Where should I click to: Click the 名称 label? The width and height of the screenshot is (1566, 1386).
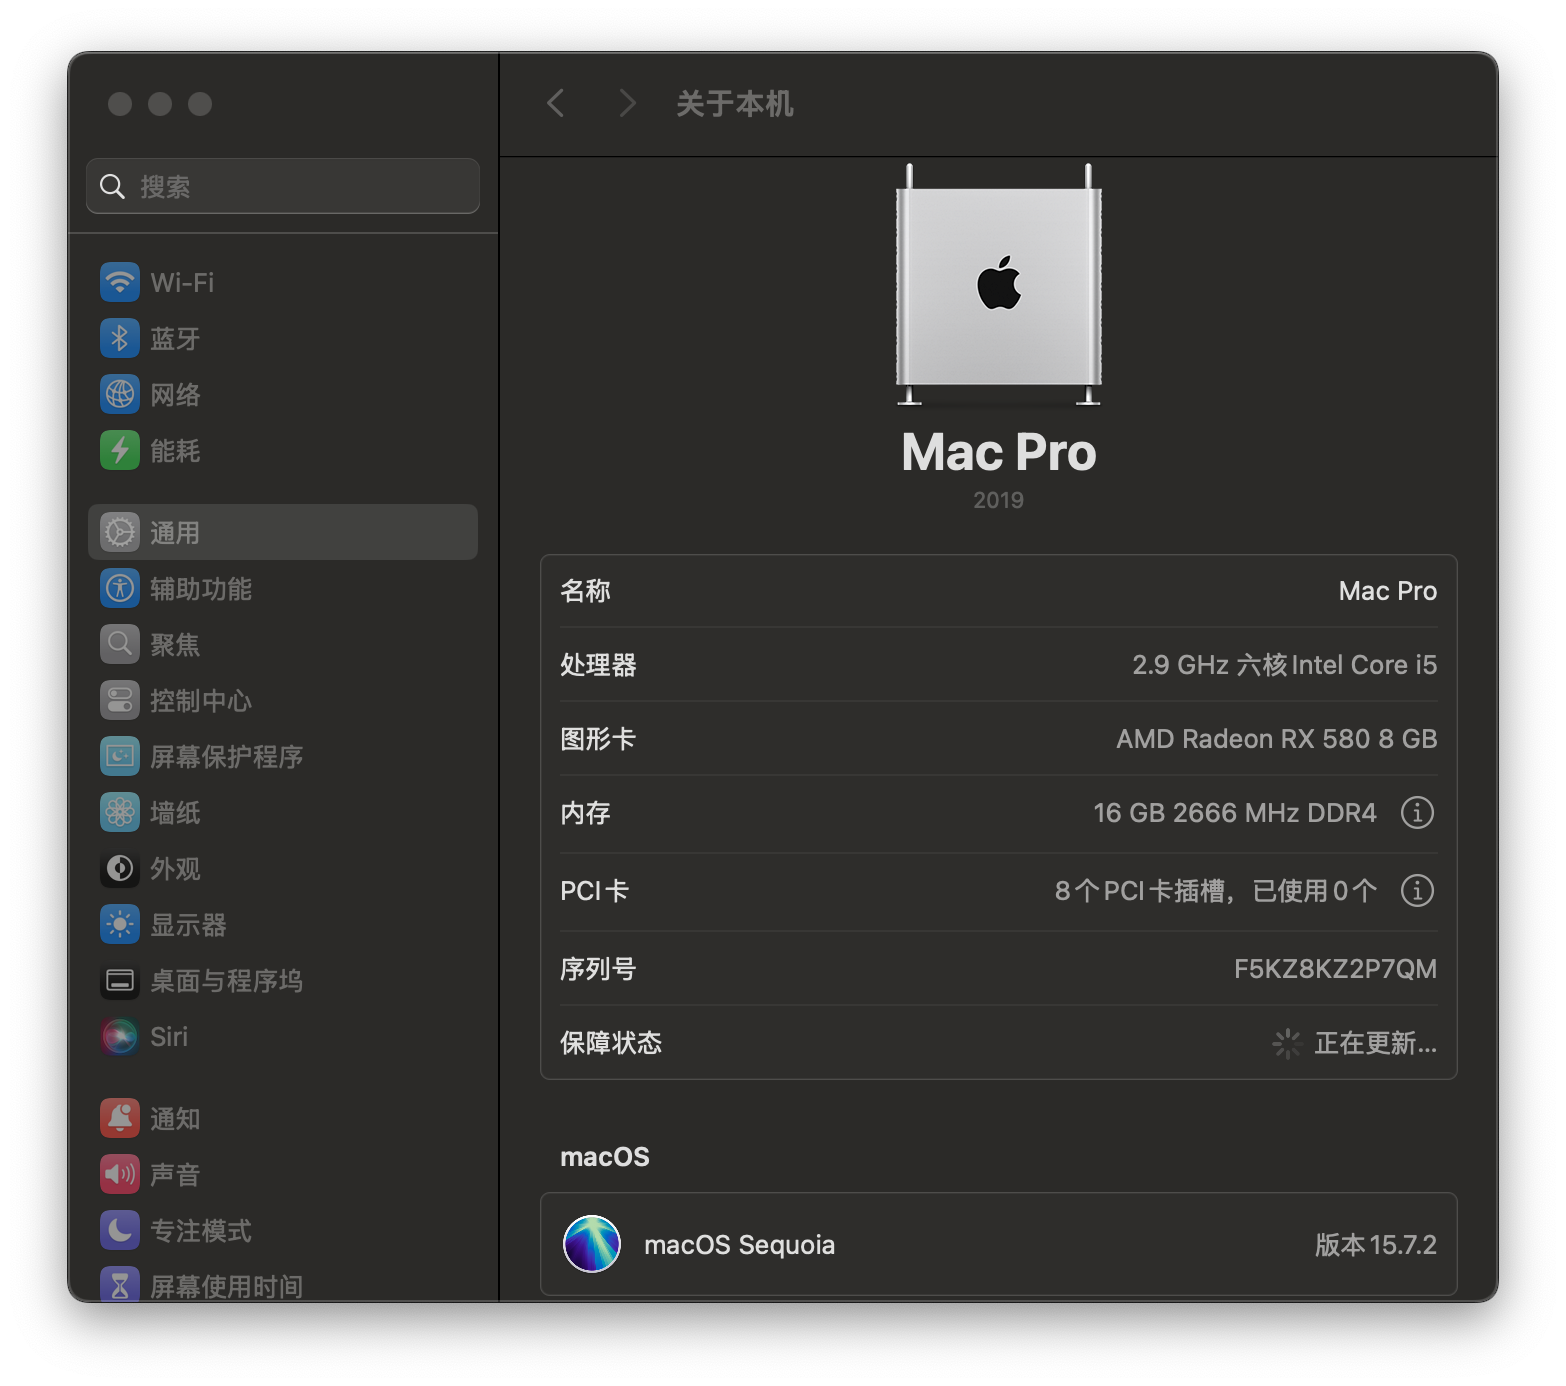click(585, 591)
